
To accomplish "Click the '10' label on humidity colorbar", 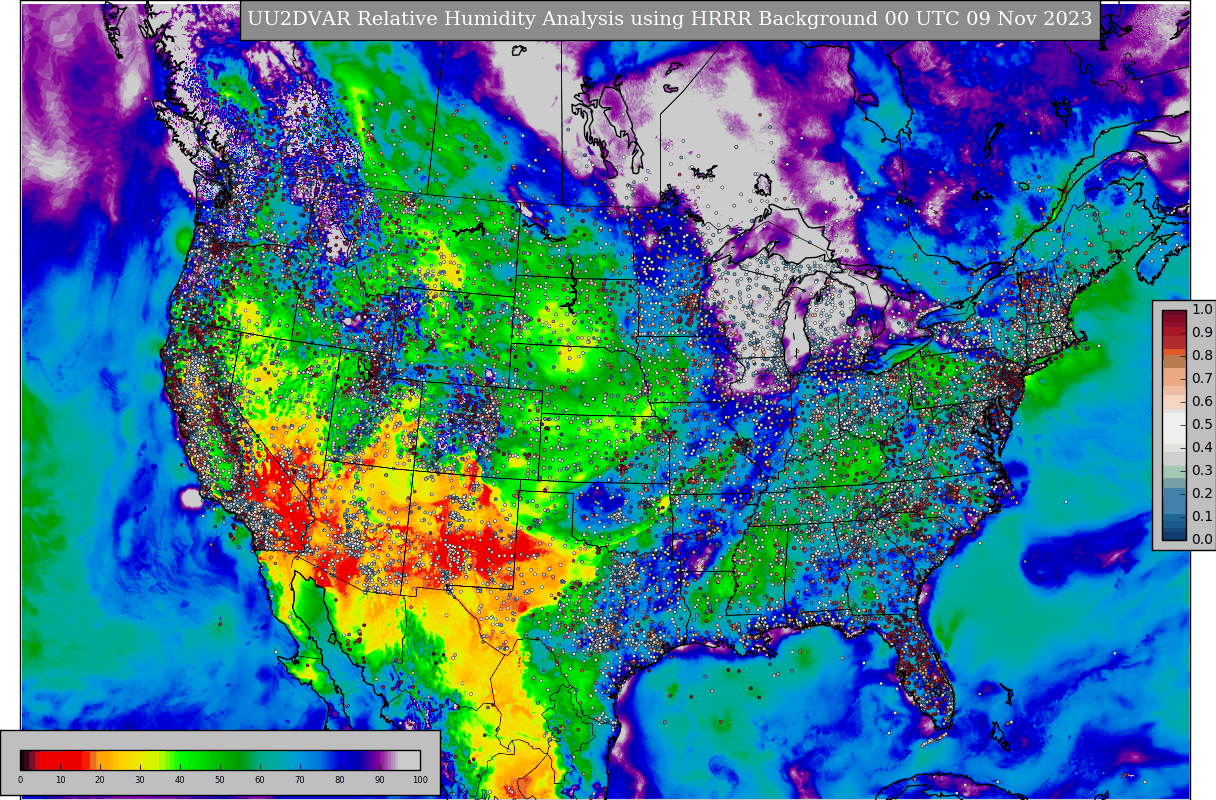I will [60, 780].
